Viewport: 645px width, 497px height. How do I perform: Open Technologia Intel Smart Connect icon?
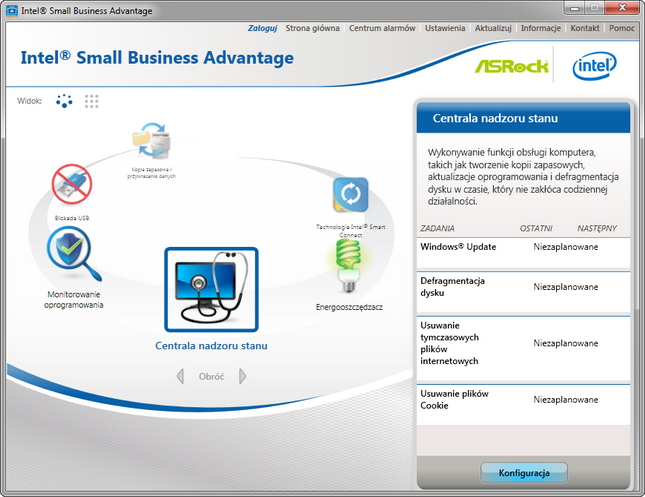350,195
